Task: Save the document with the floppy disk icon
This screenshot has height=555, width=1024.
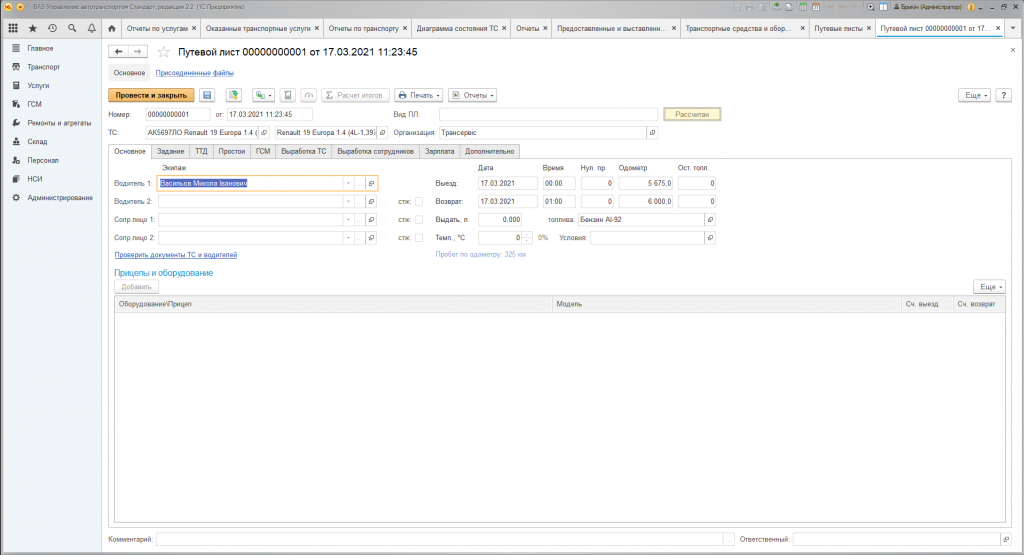Action: pos(207,95)
